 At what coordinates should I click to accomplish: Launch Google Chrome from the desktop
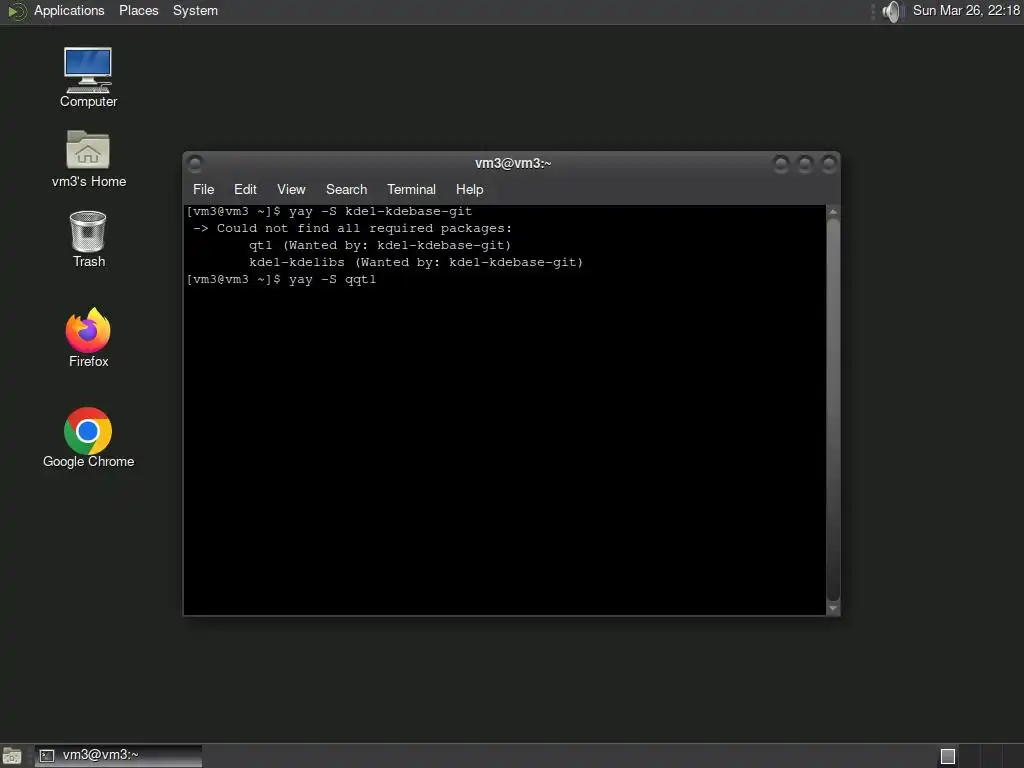pos(88,438)
